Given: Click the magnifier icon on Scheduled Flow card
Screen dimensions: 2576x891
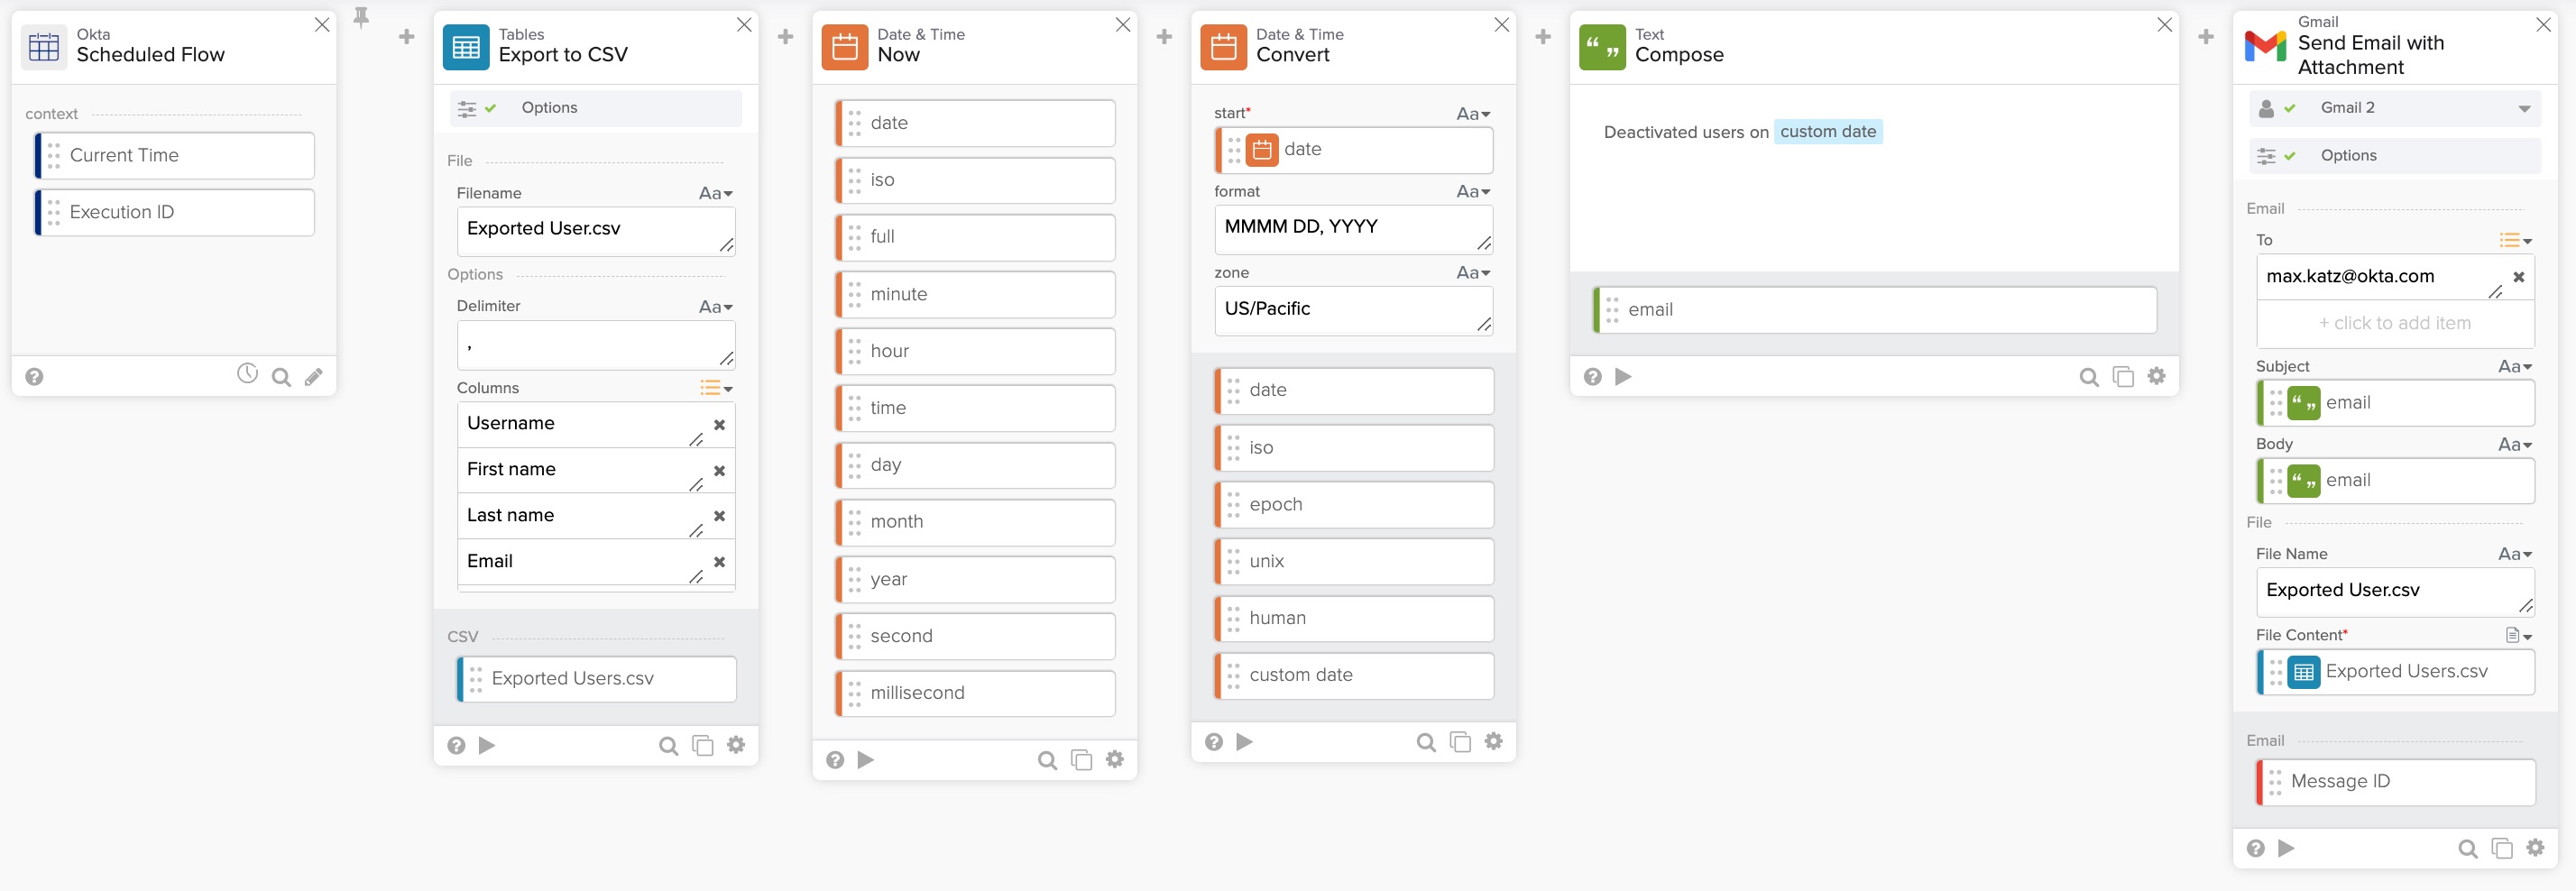Looking at the screenshot, I should [281, 377].
